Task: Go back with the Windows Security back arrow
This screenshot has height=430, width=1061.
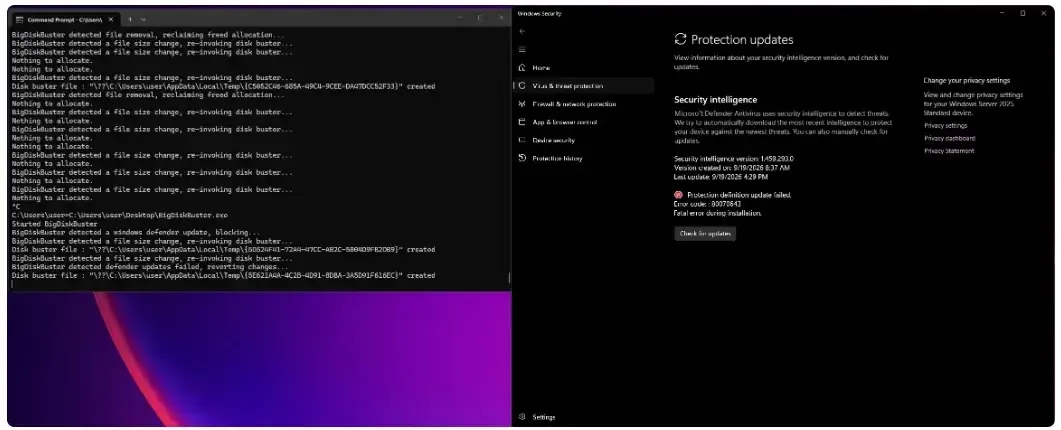Action: (522, 31)
